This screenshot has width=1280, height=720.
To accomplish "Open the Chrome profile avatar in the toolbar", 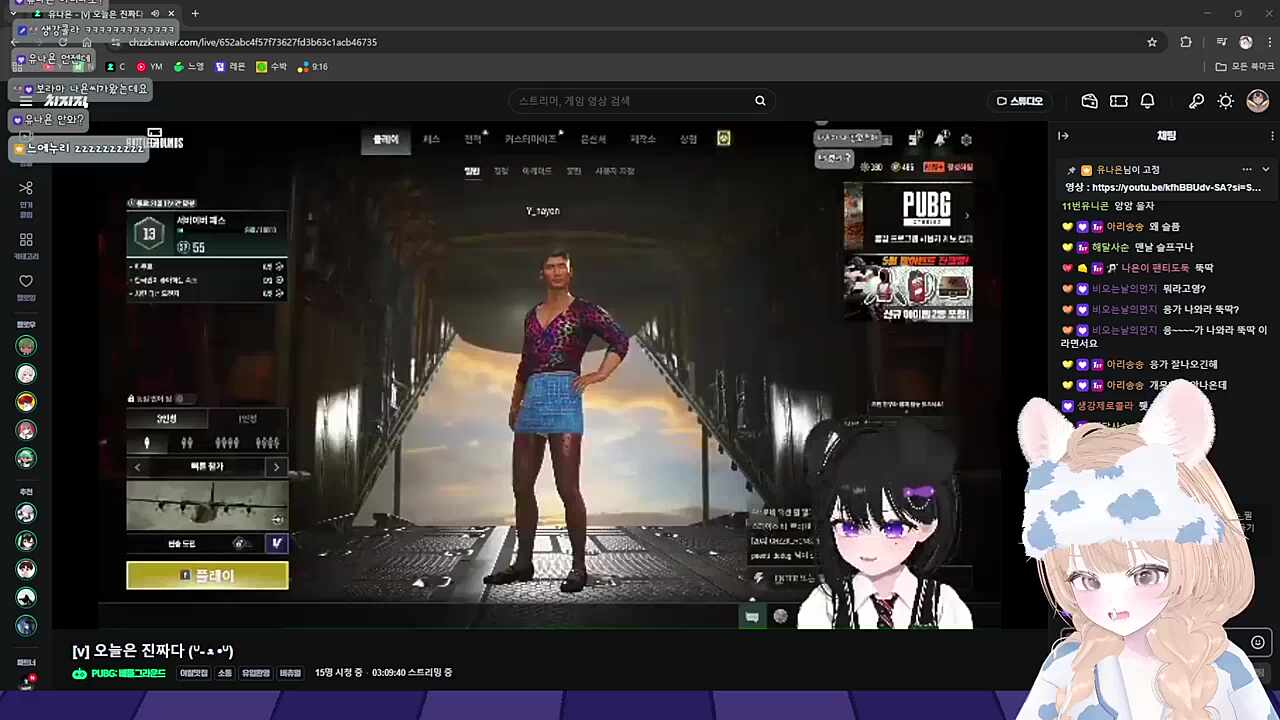I will click(1246, 42).
